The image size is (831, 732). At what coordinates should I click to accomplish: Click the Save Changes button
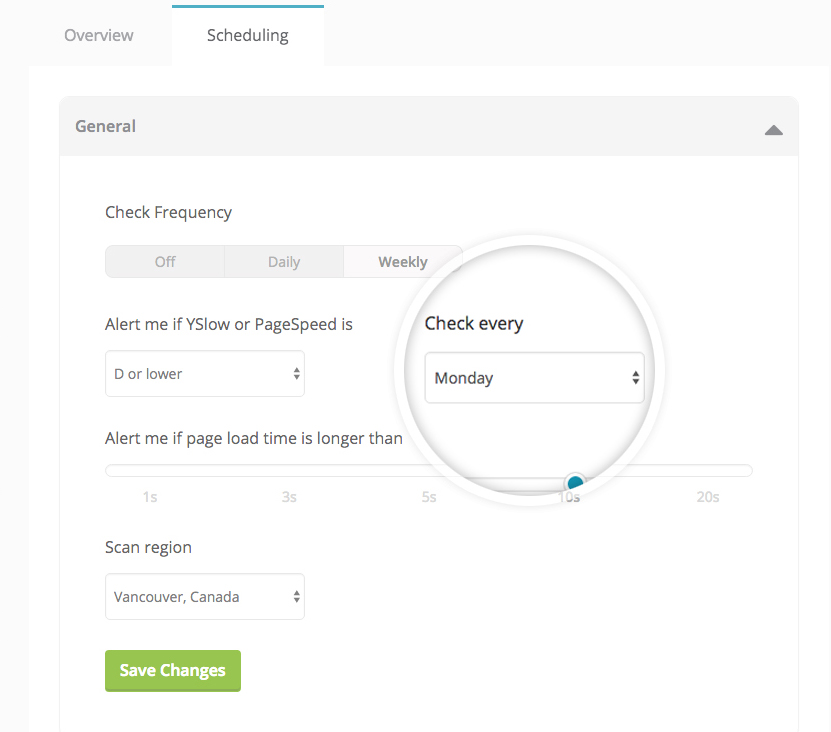172,670
